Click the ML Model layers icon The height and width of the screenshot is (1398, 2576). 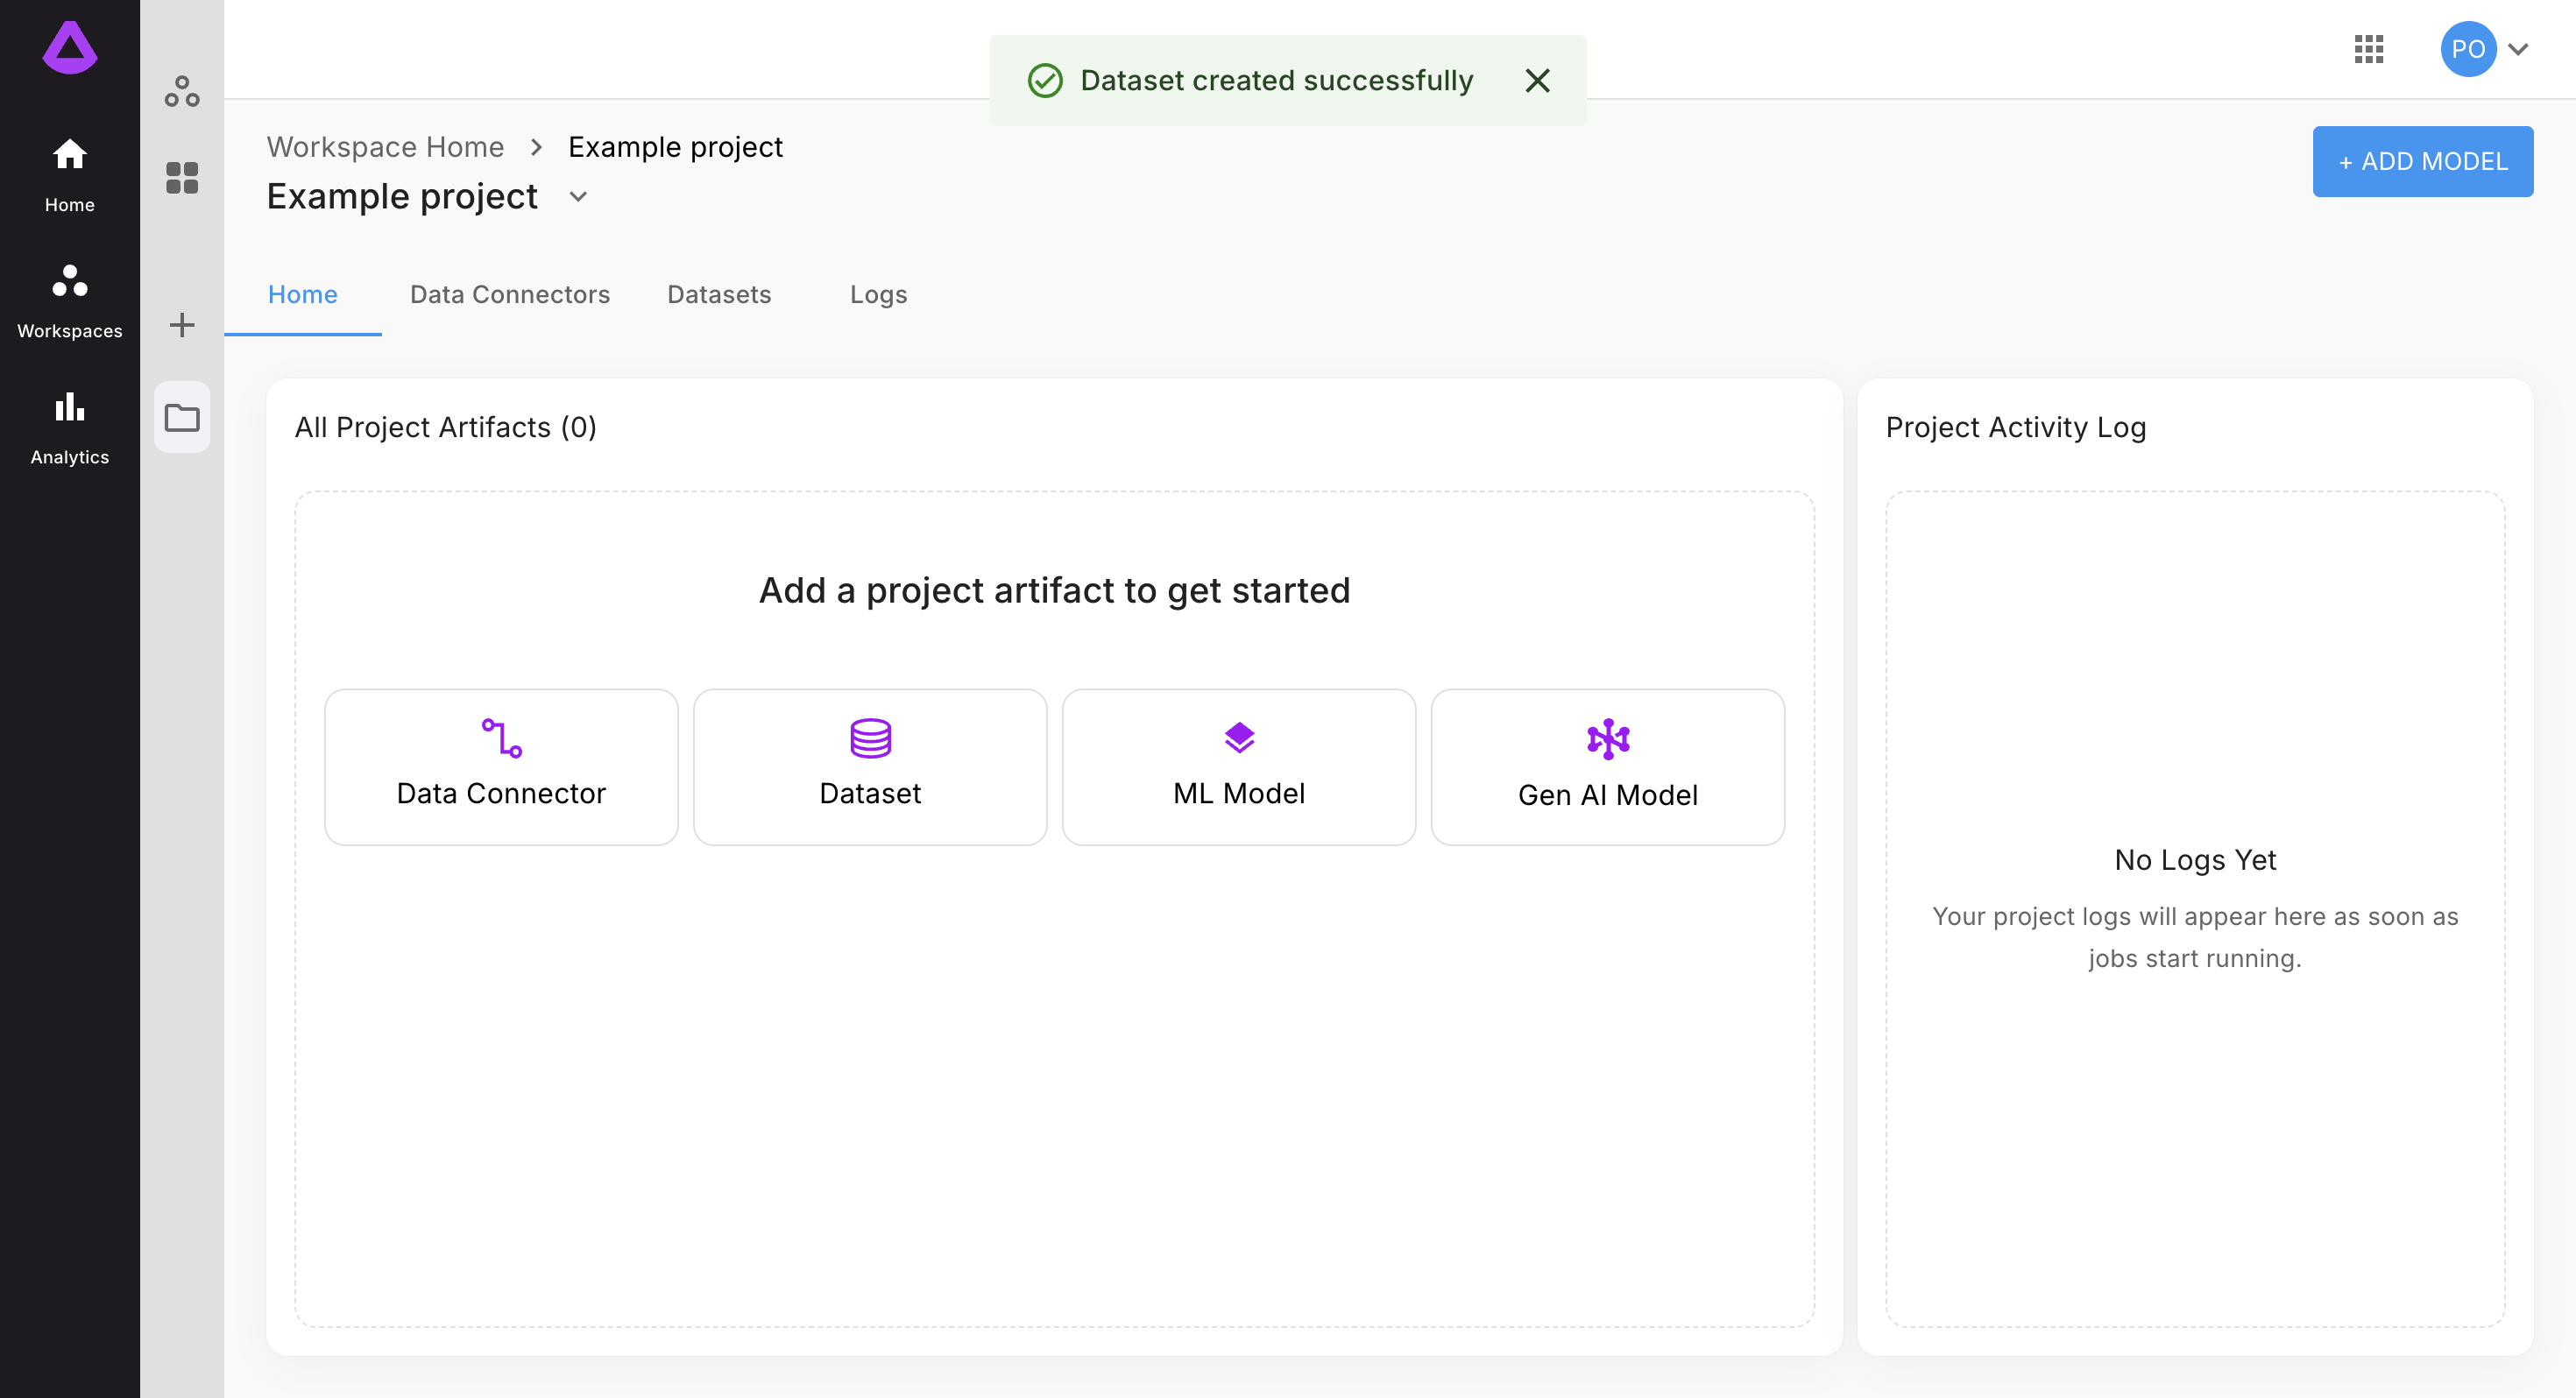1239,738
